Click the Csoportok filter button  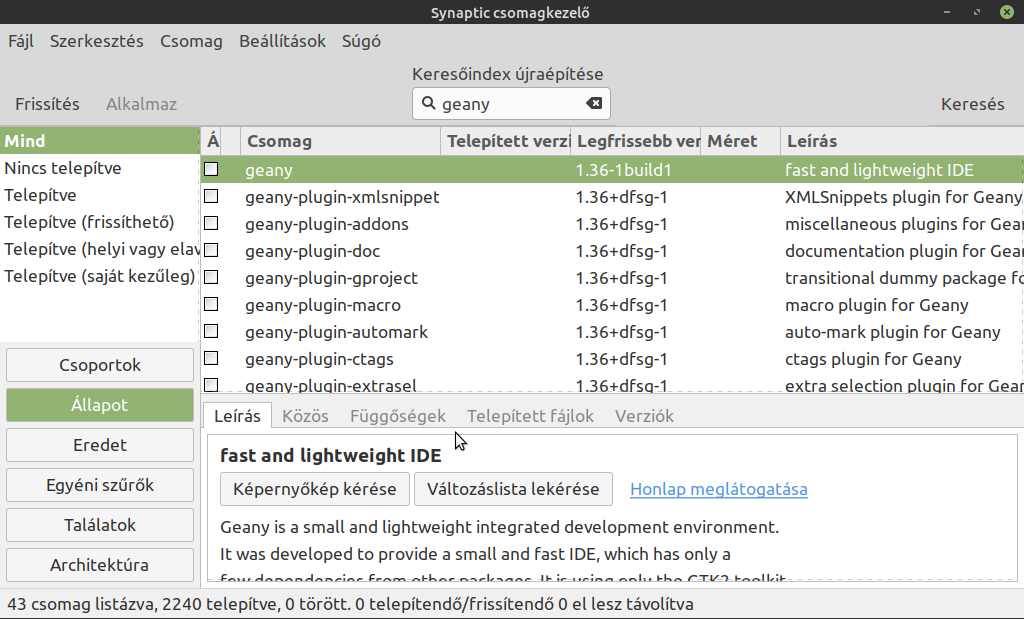pos(100,365)
